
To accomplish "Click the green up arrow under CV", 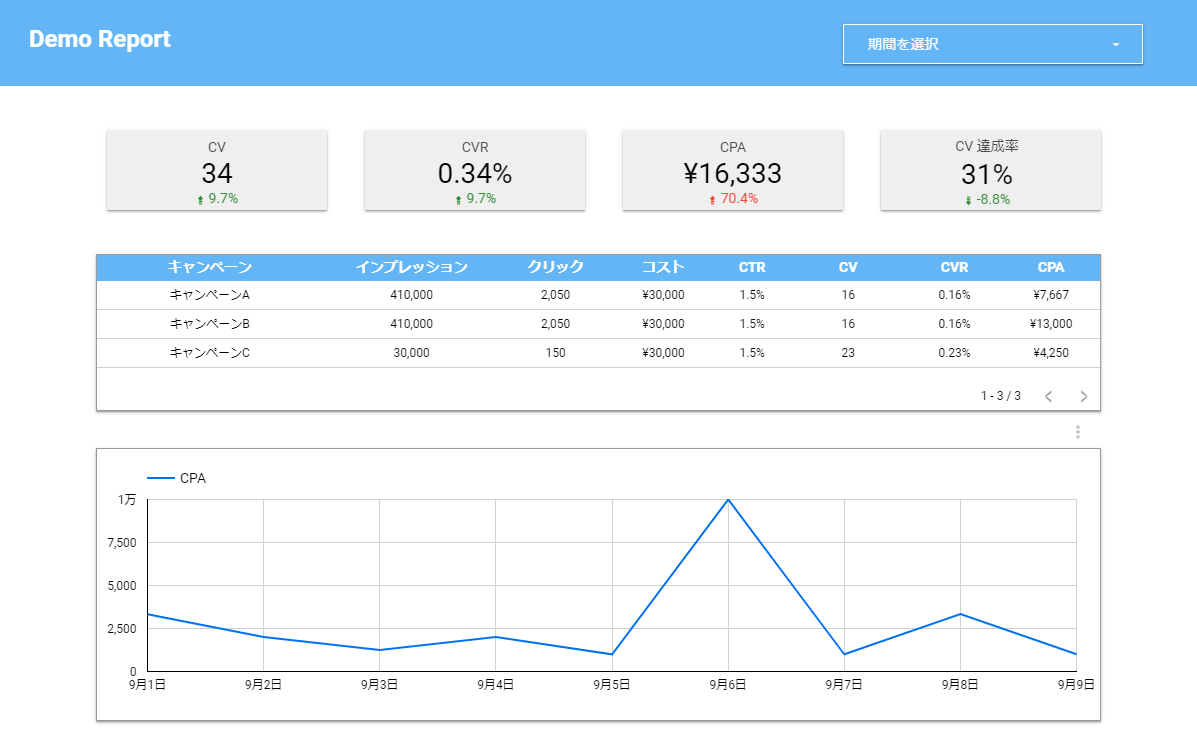I will [200, 200].
